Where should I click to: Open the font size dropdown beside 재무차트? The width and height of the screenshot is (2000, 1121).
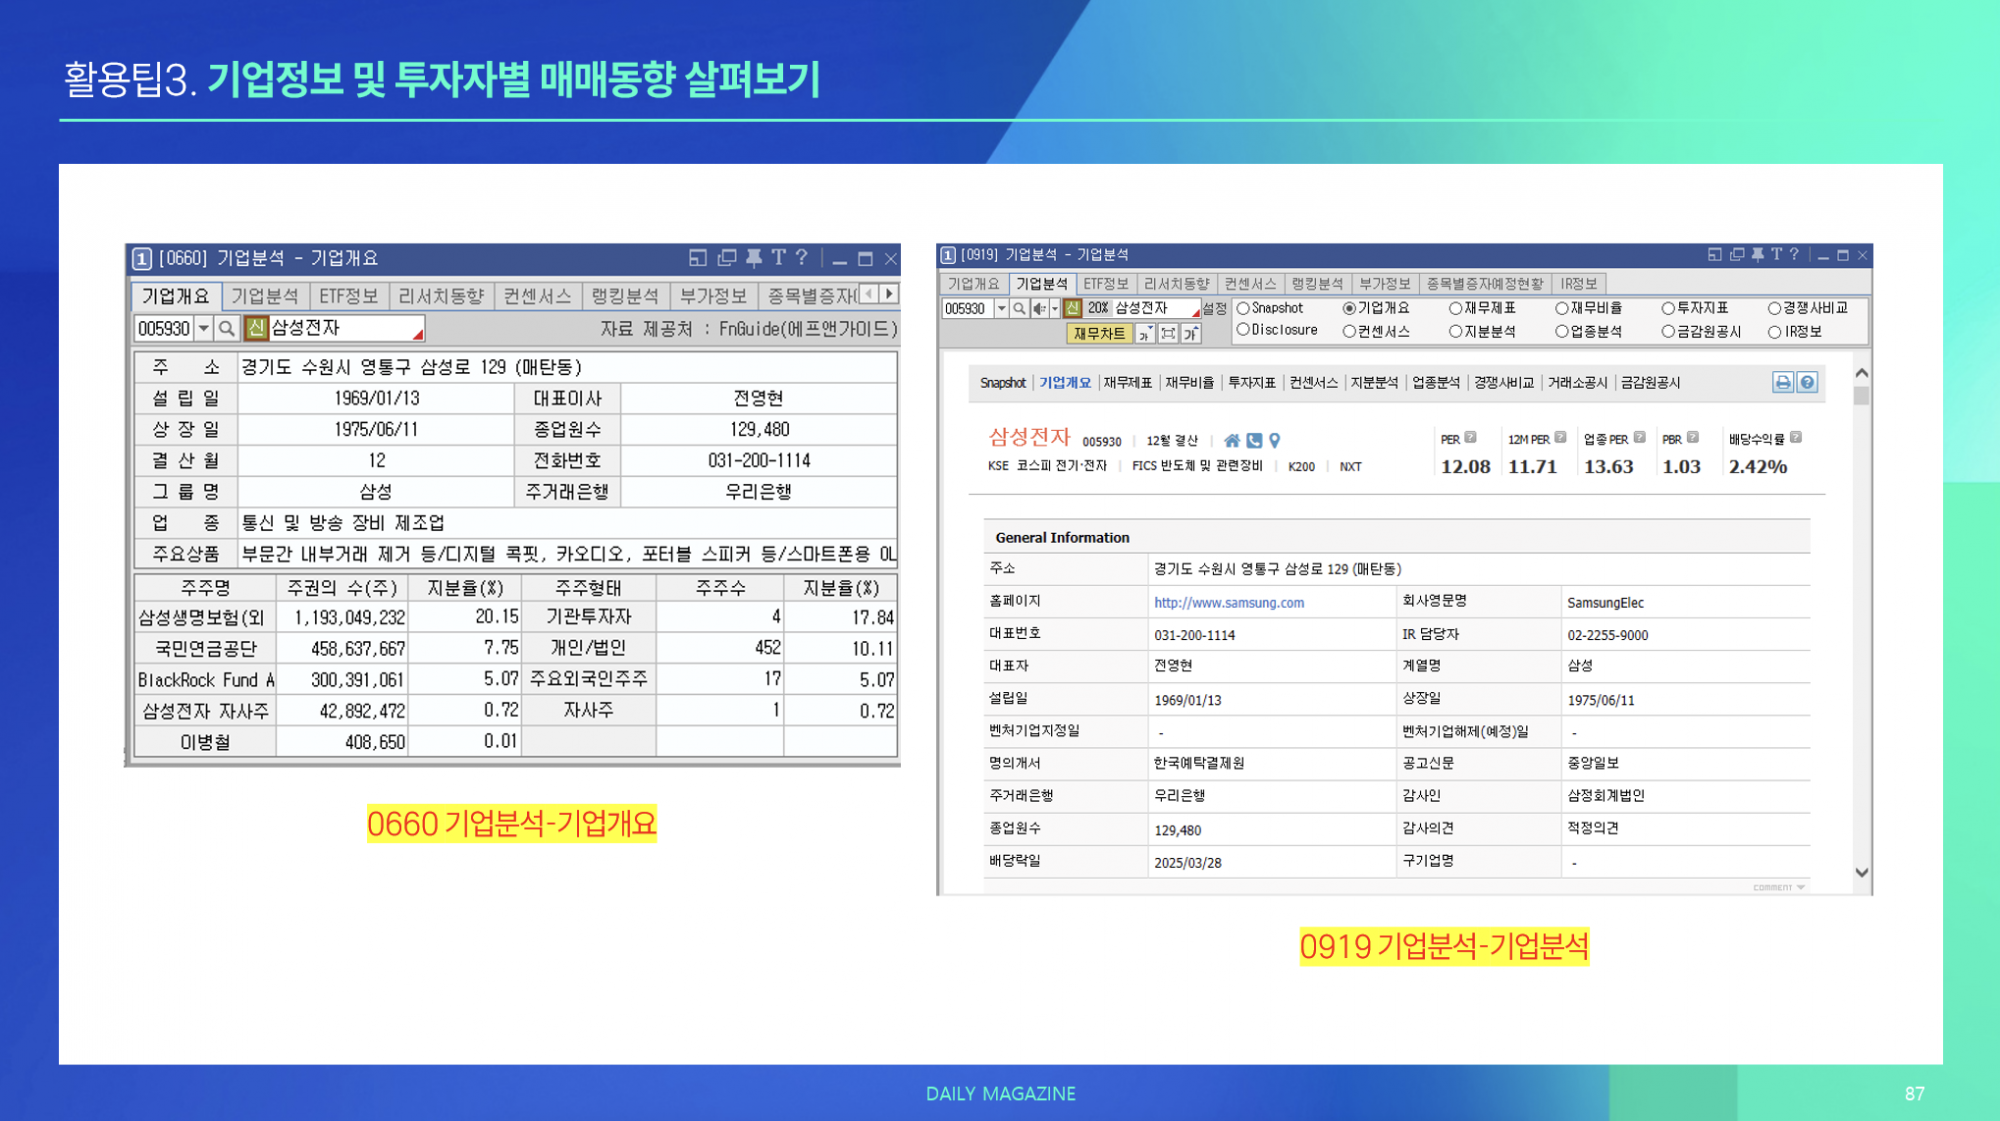[x=1145, y=334]
